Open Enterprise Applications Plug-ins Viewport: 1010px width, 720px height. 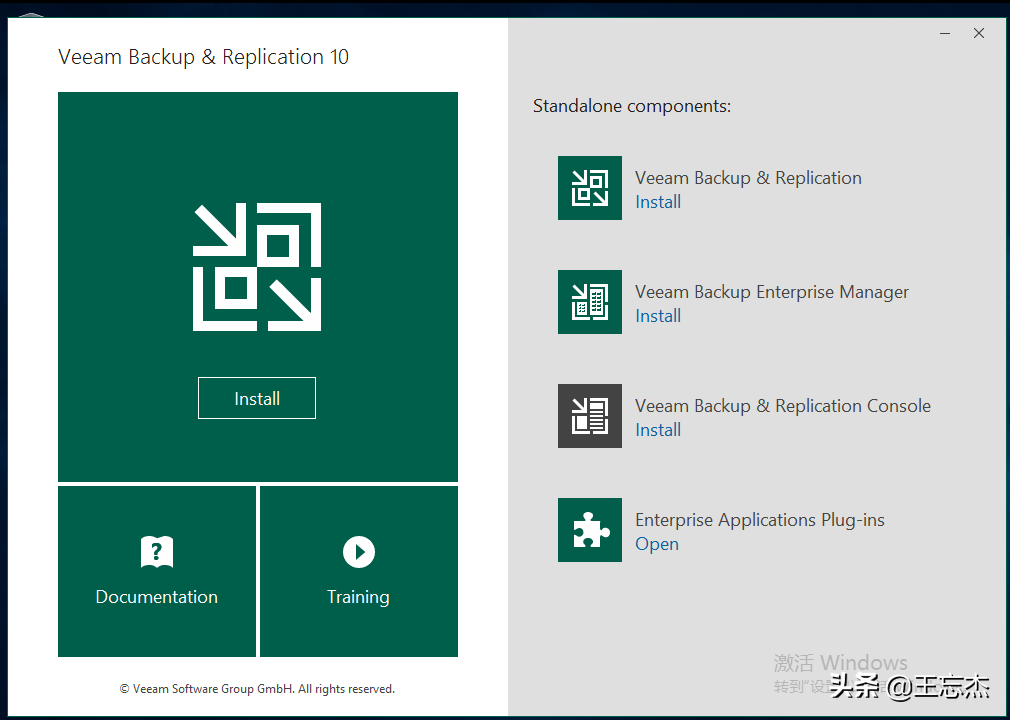click(x=657, y=544)
